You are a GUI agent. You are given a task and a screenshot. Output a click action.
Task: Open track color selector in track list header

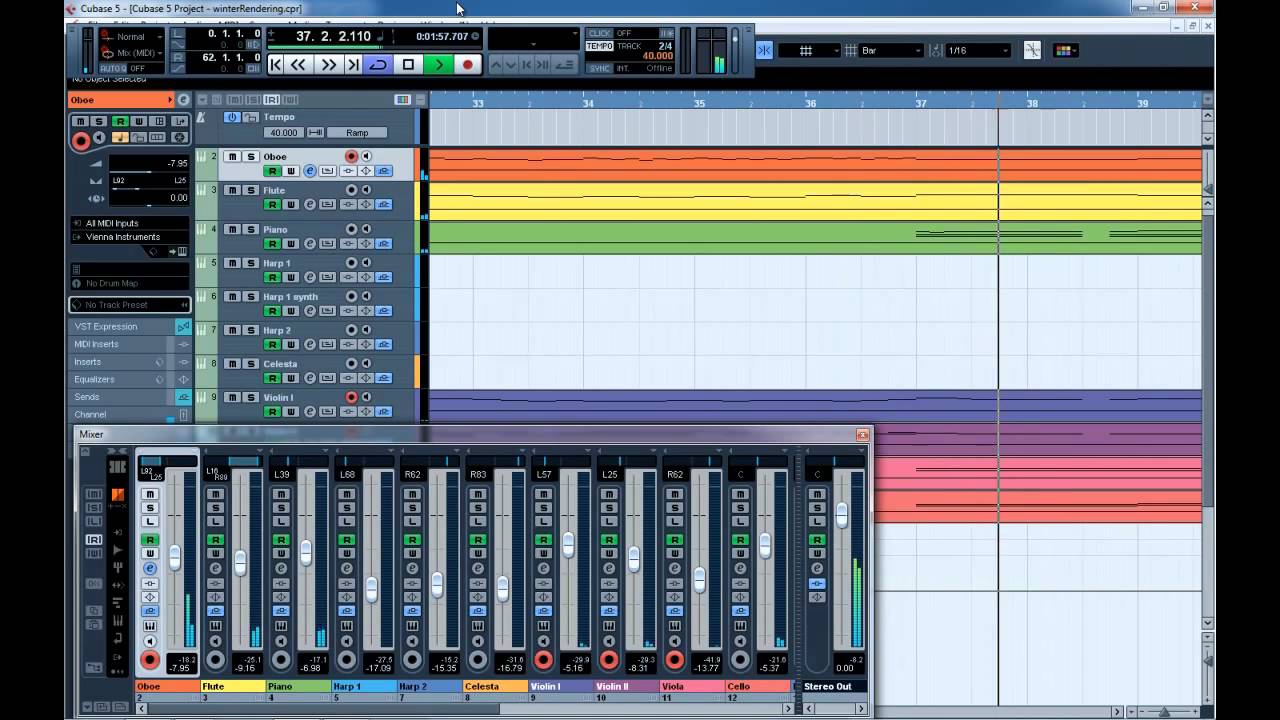[x=402, y=100]
